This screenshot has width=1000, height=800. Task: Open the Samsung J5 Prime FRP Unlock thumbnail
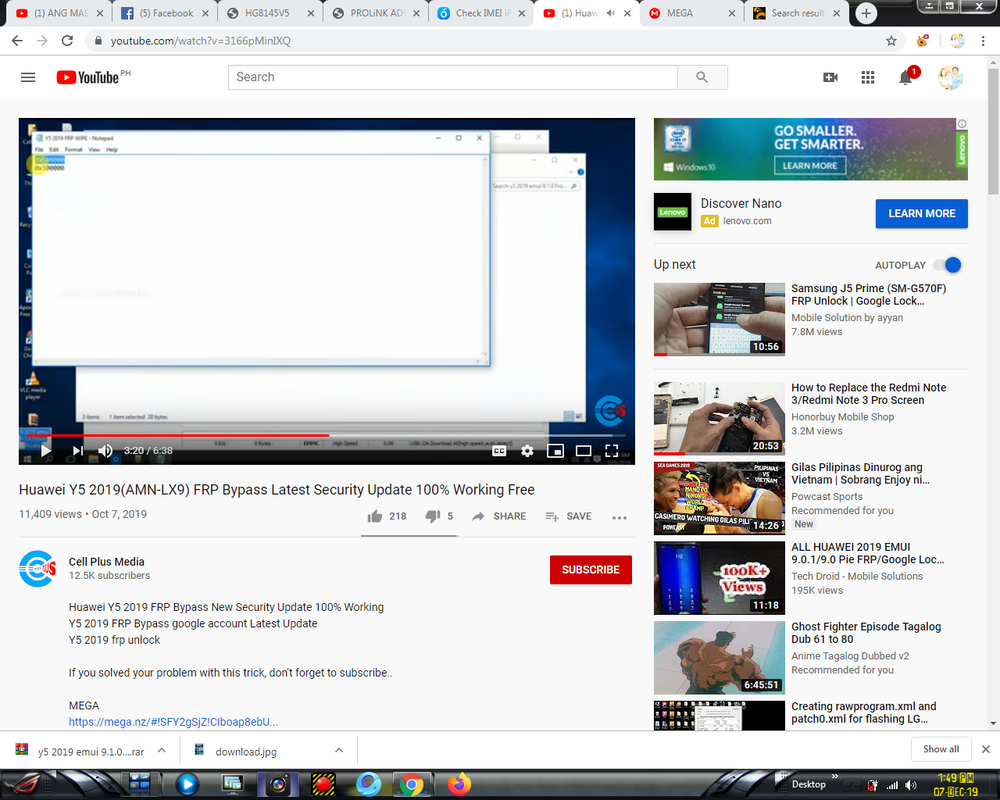(x=719, y=319)
